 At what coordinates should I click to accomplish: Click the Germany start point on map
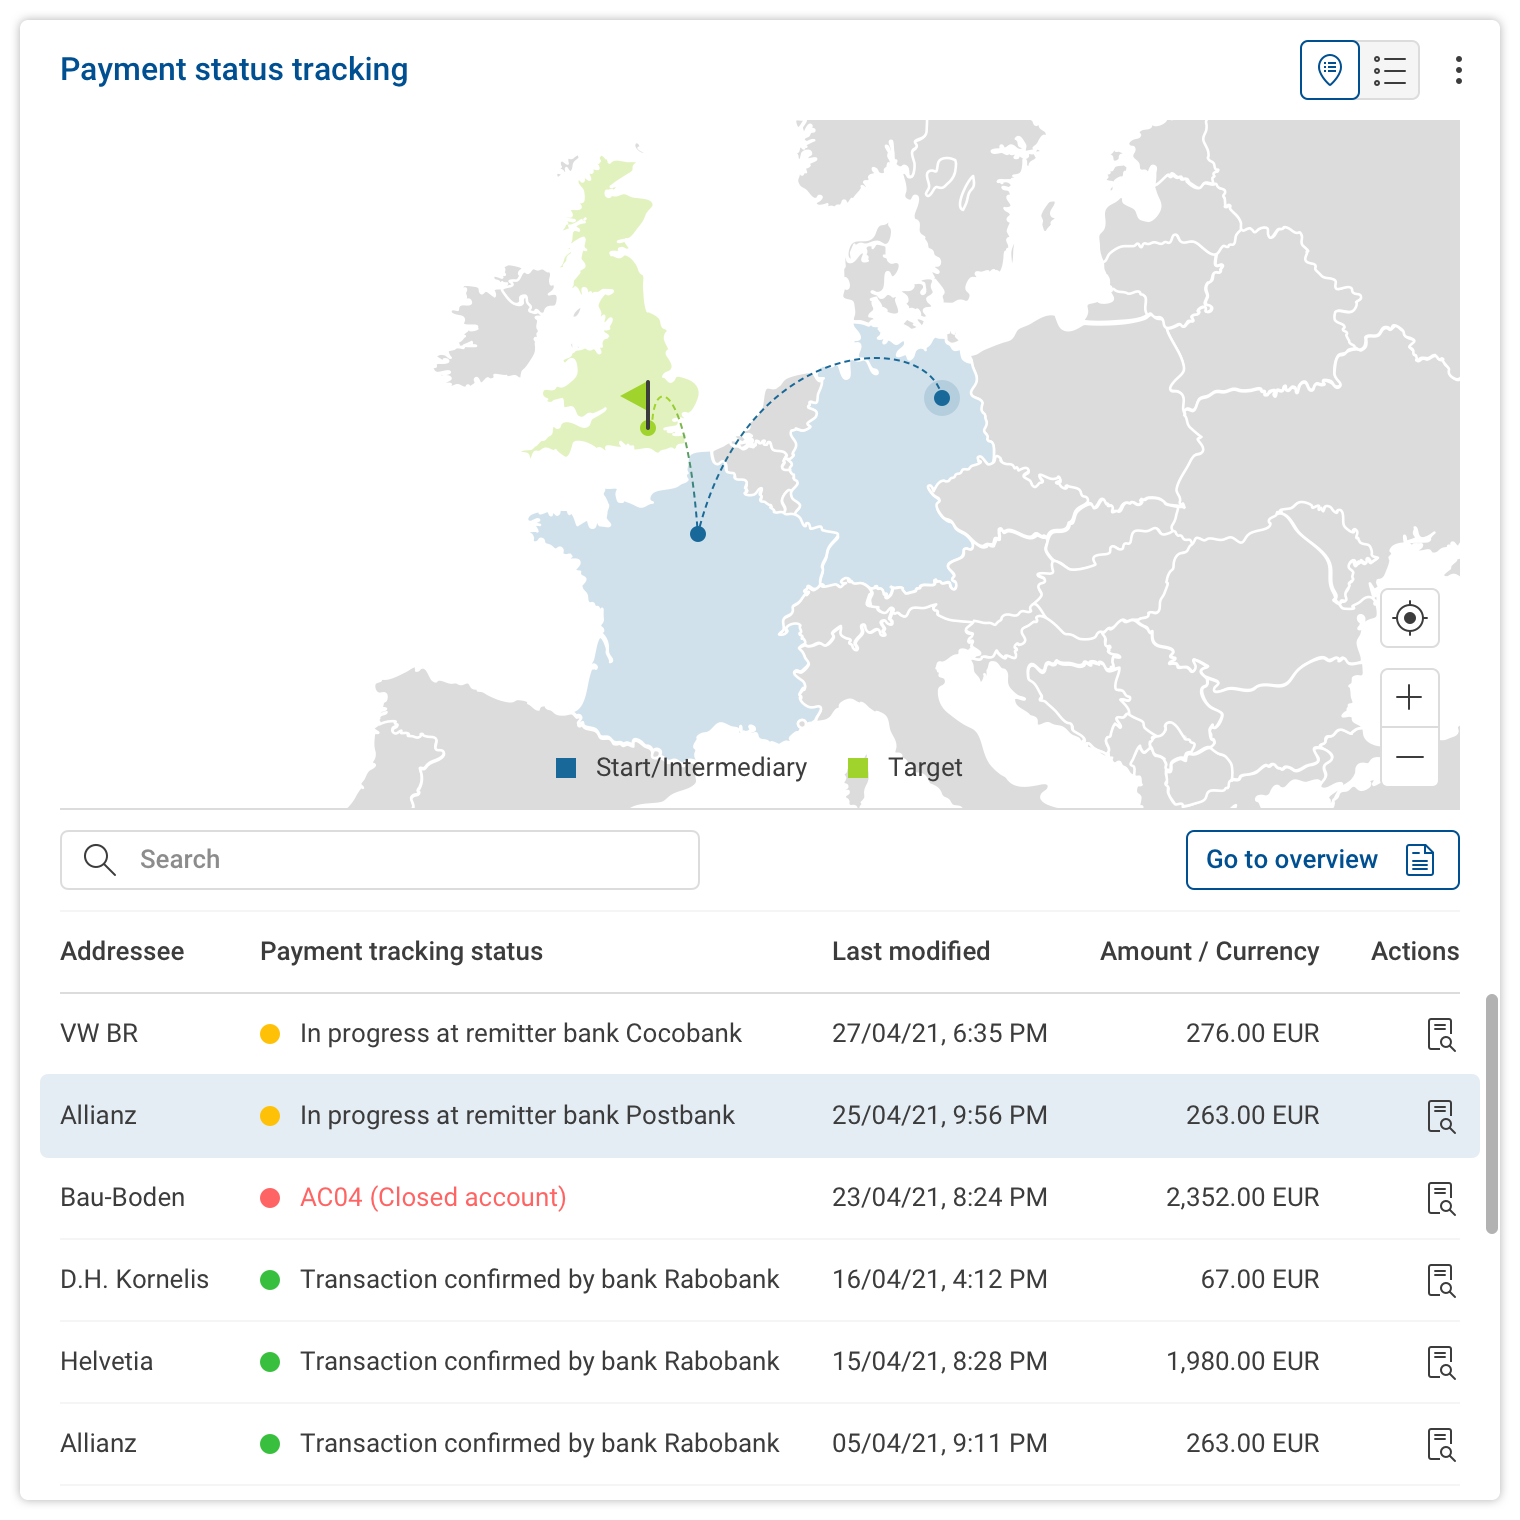[x=941, y=398]
